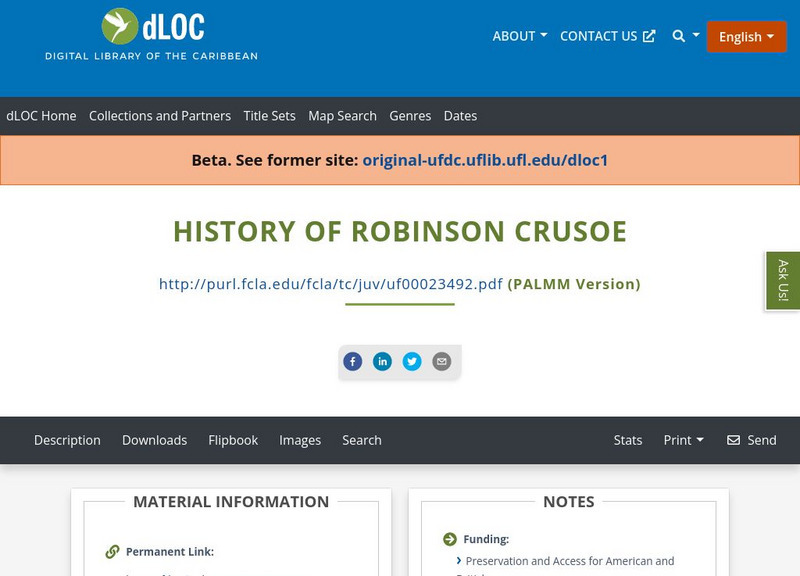The image size is (800, 576).
Task: Click the chain-link icon beside Permanent Link
Action: [x=110, y=550]
